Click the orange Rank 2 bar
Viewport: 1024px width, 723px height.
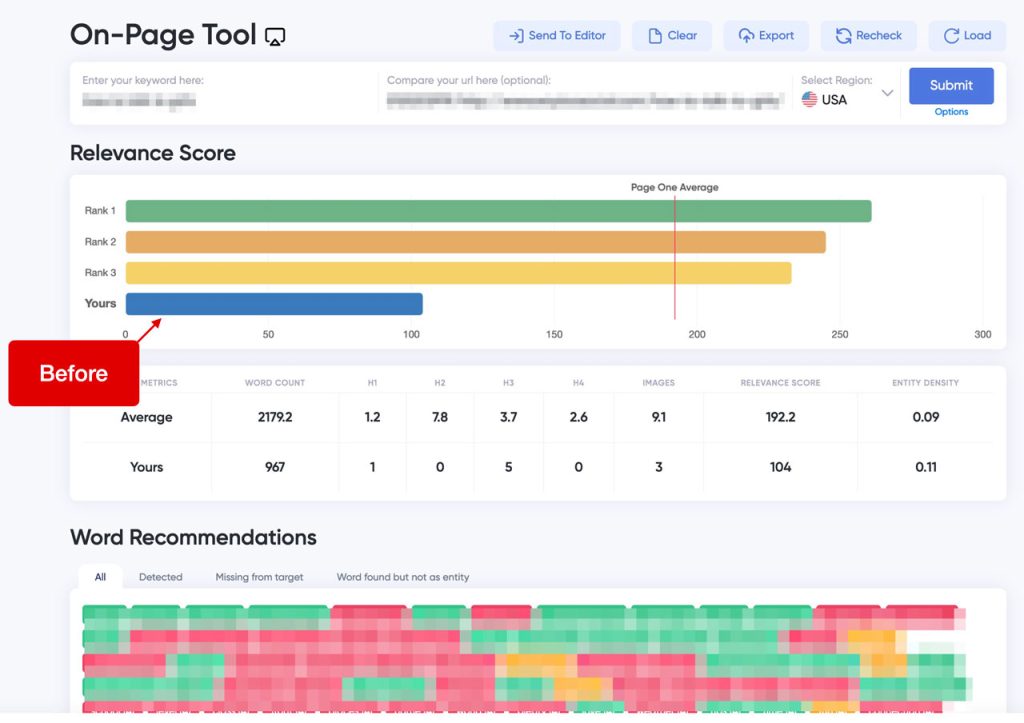tap(475, 242)
